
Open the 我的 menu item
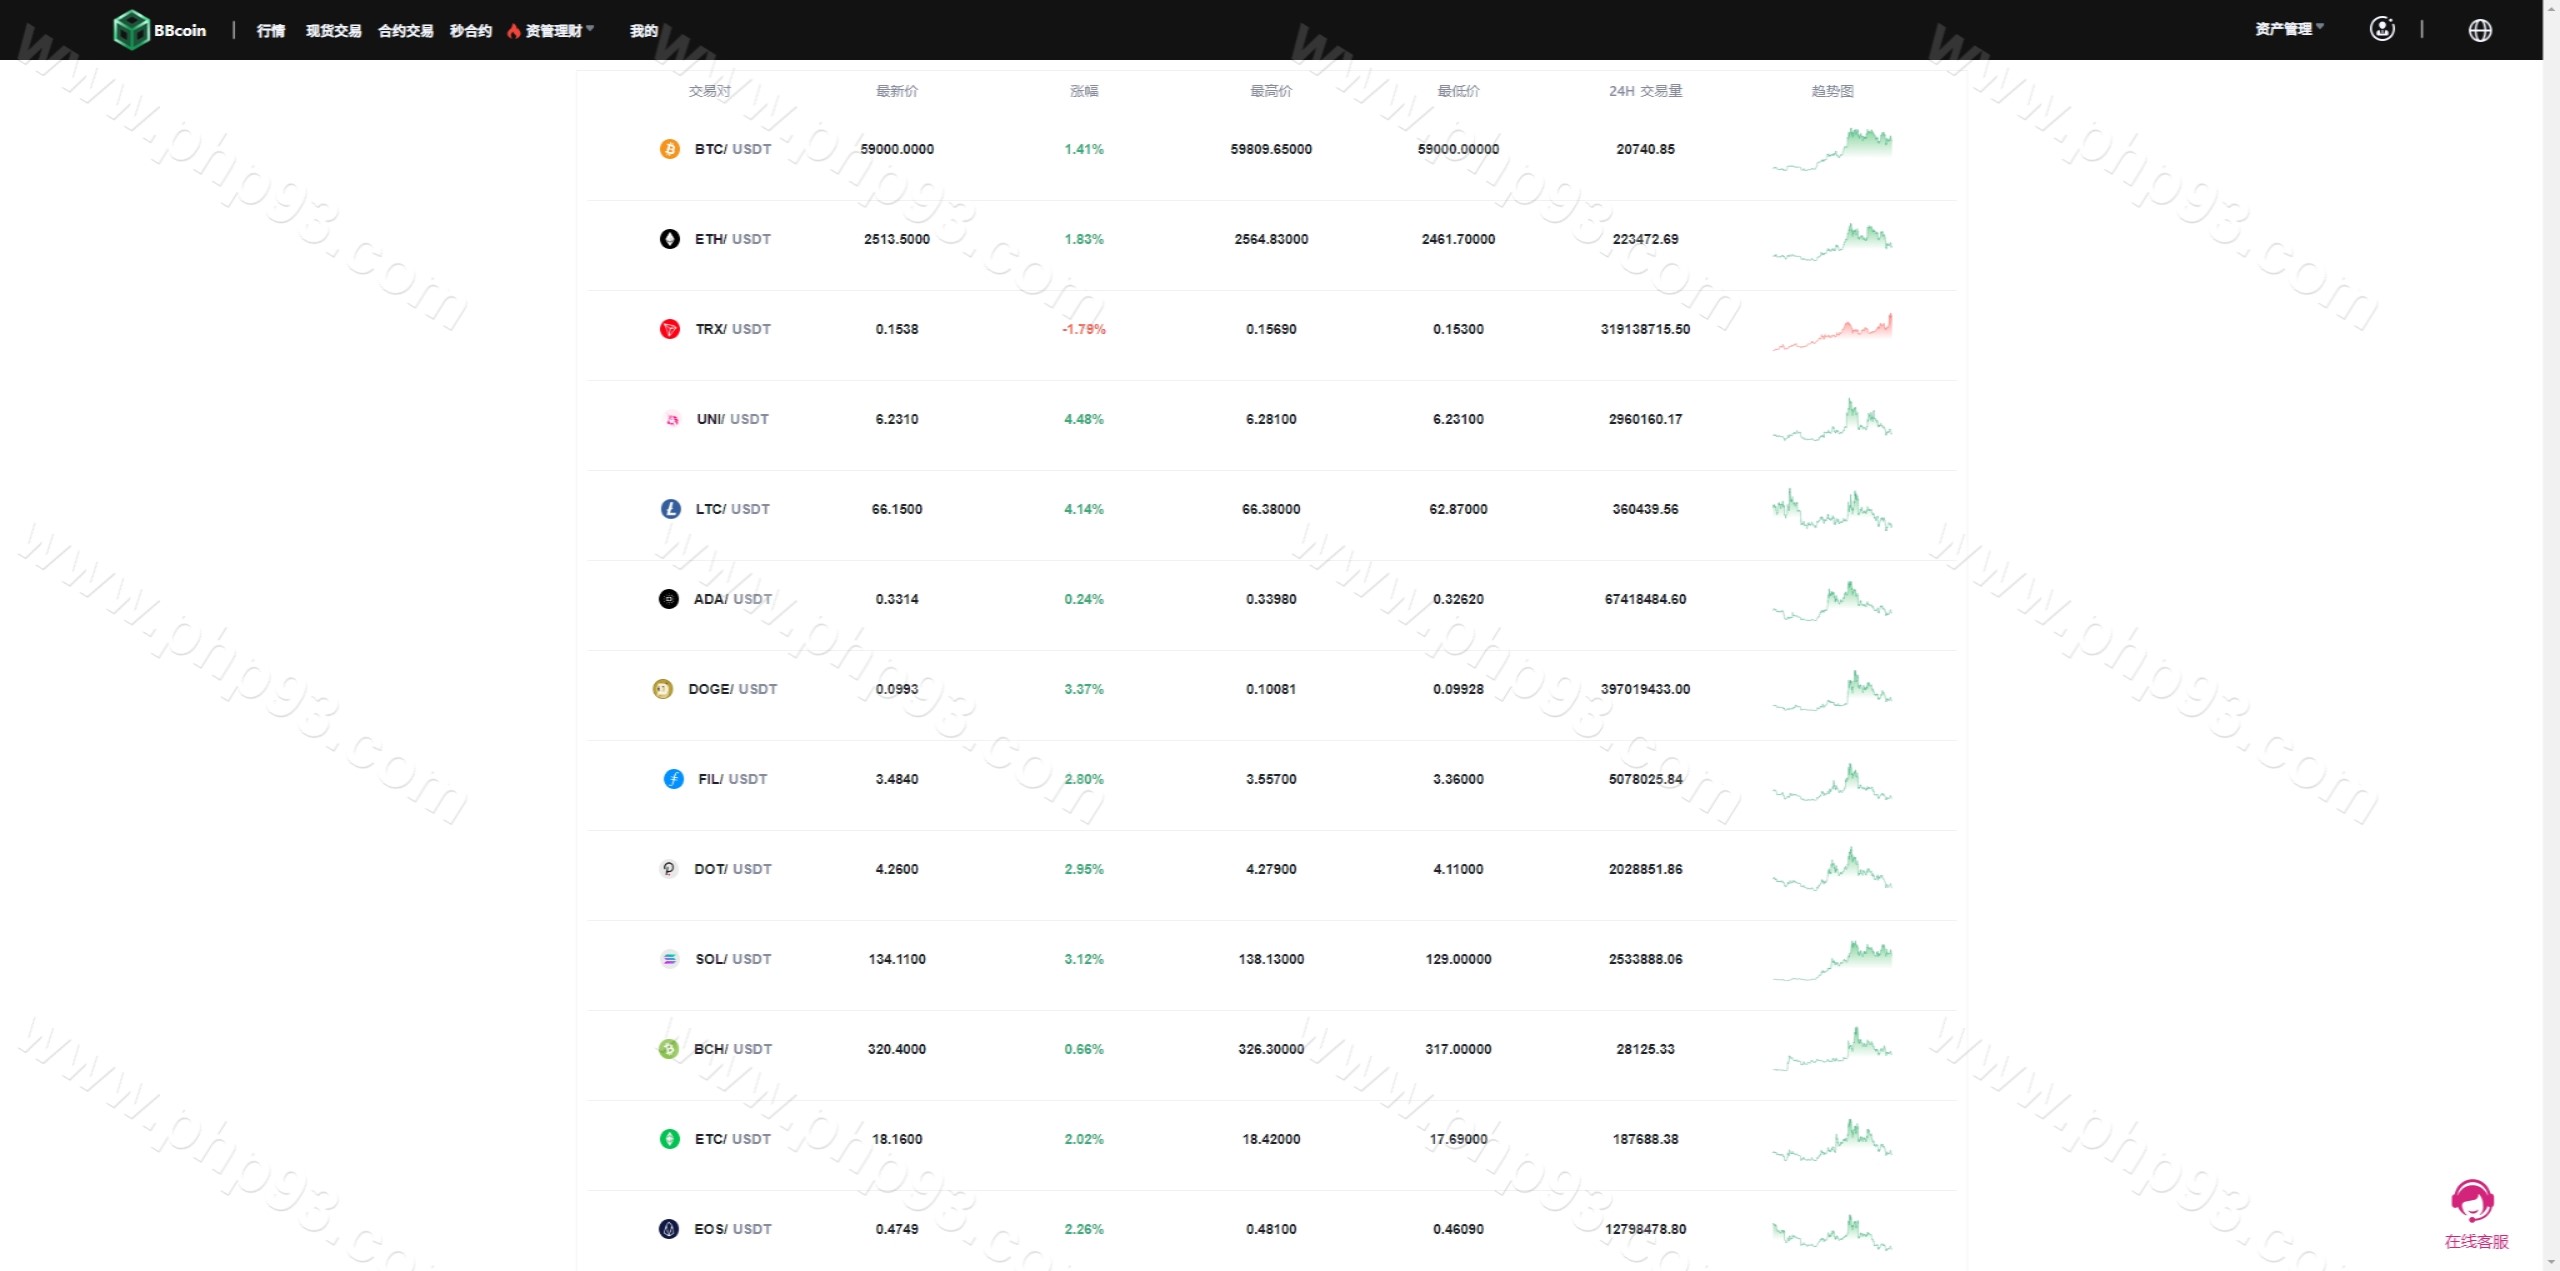click(643, 31)
